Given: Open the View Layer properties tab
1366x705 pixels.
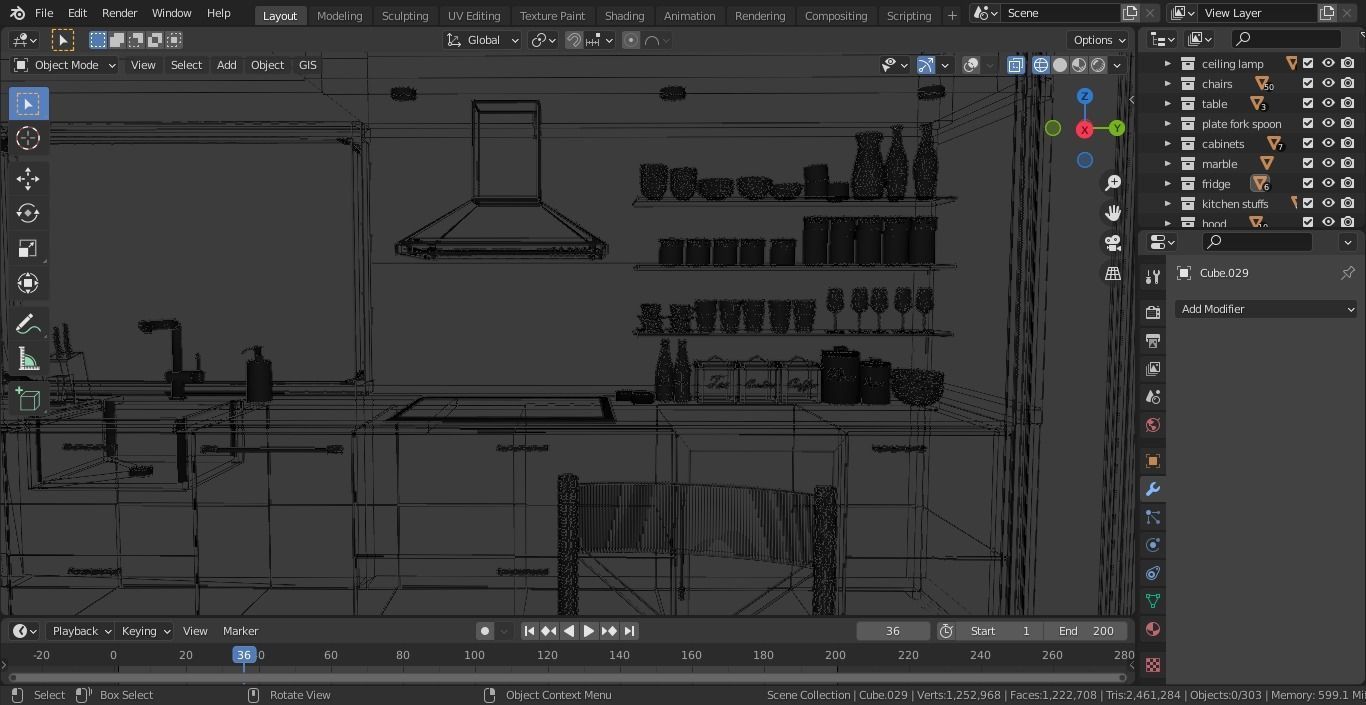Looking at the screenshot, I should click(x=1152, y=369).
